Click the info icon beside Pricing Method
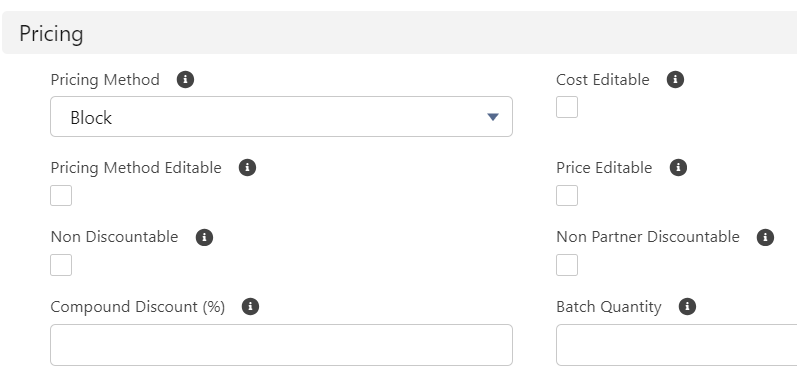This screenshot has height=385, width=797. pos(186,80)
